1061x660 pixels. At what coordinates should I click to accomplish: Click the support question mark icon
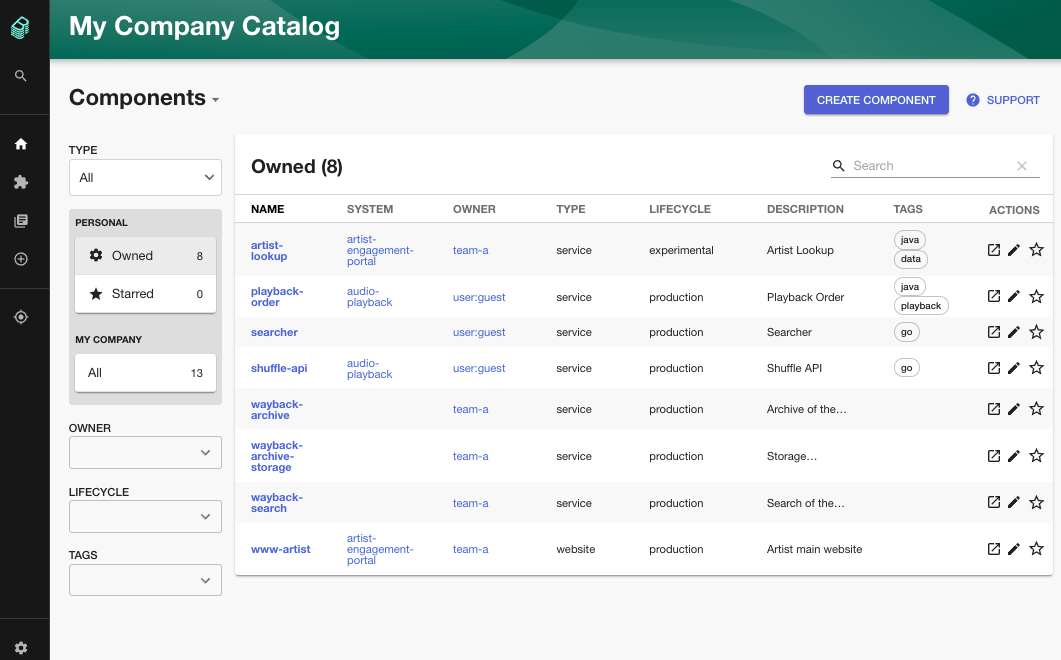pyautogui.click(x=972, y=100)
